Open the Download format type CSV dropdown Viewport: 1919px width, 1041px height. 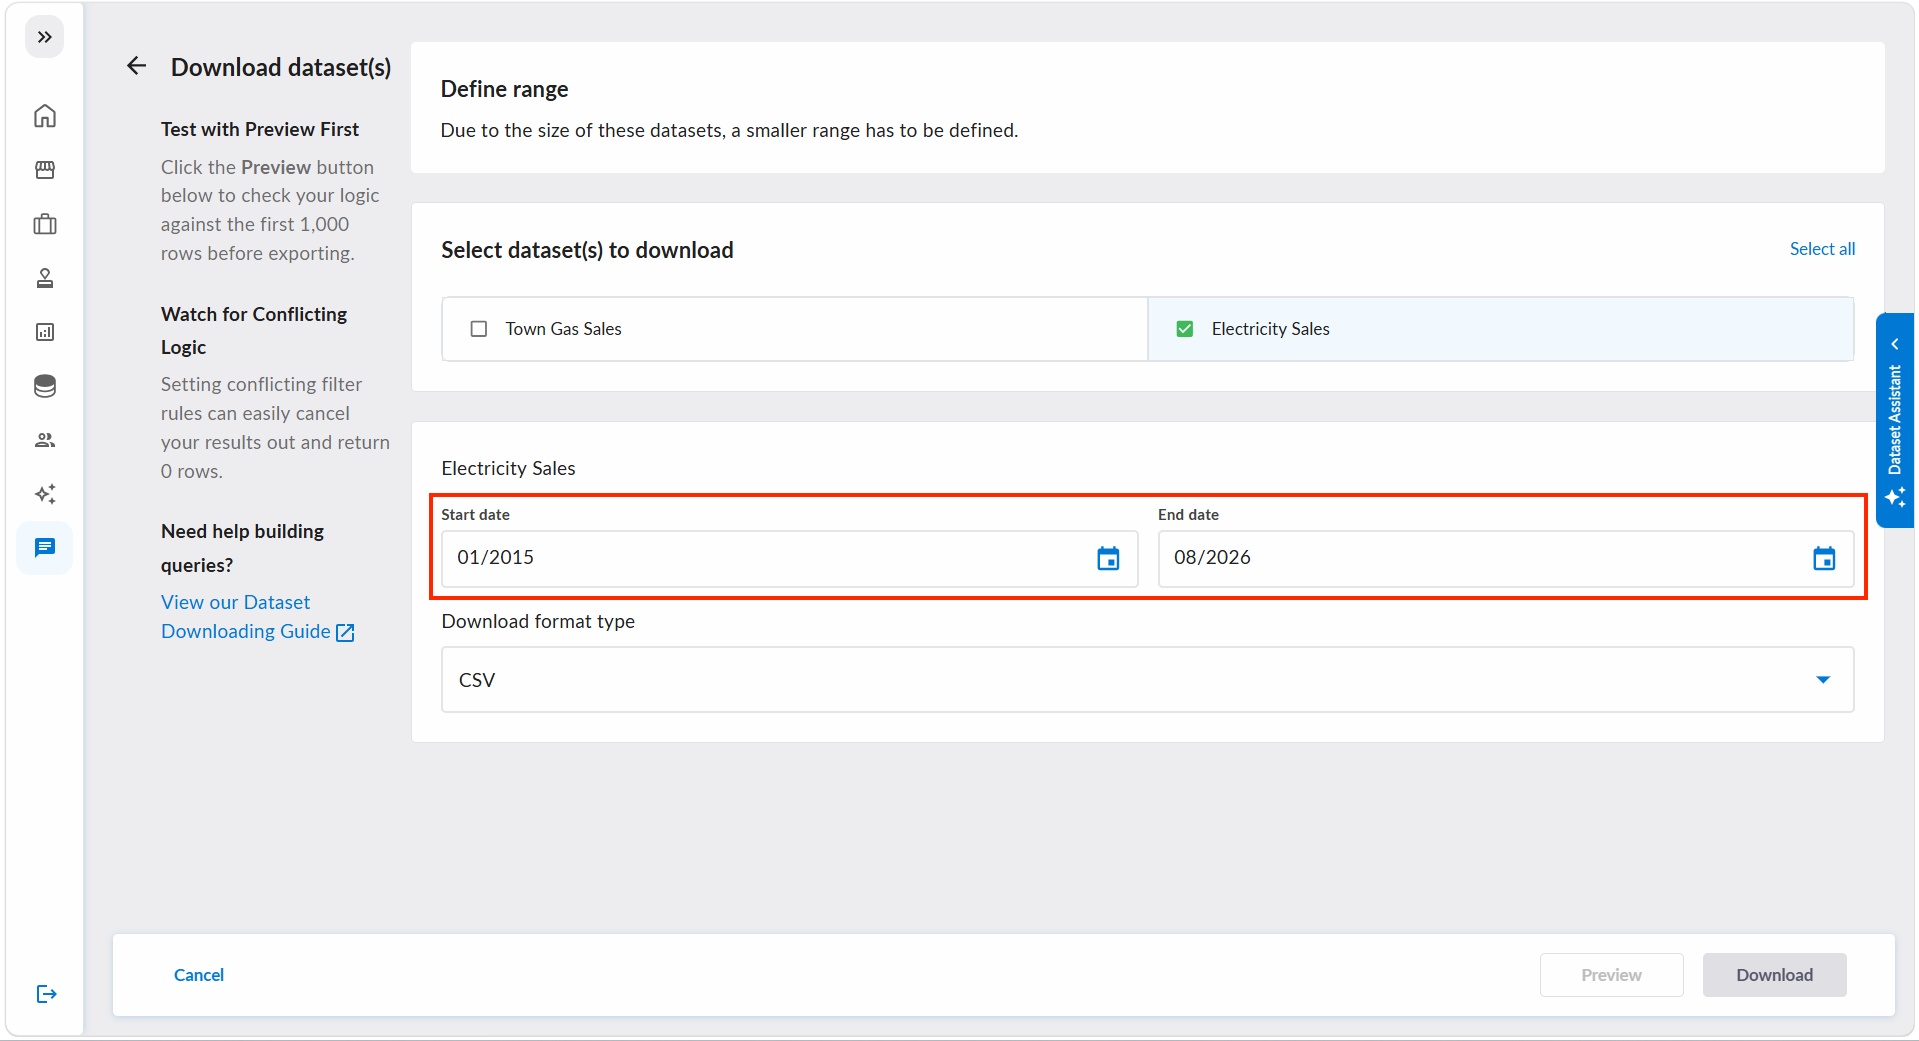click(1147, 680)
